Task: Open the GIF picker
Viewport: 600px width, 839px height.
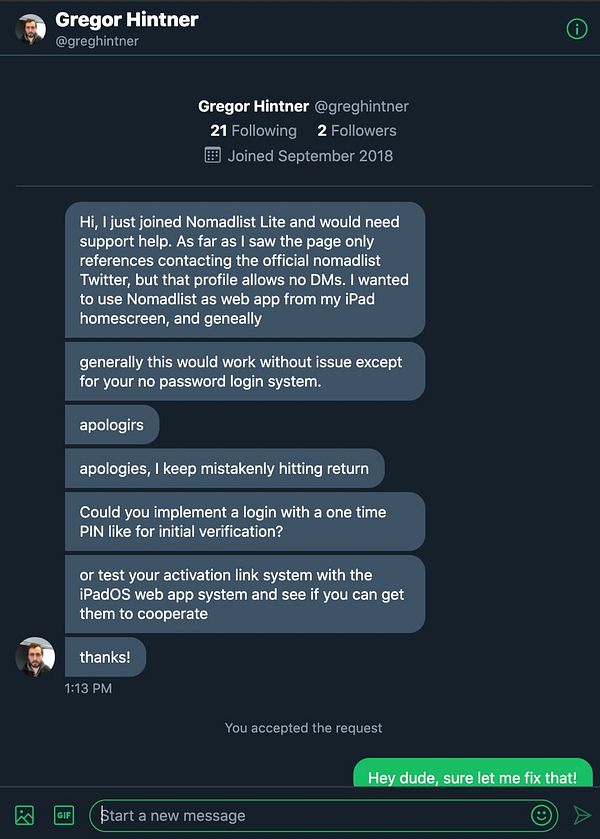Action: coord(64,815)
